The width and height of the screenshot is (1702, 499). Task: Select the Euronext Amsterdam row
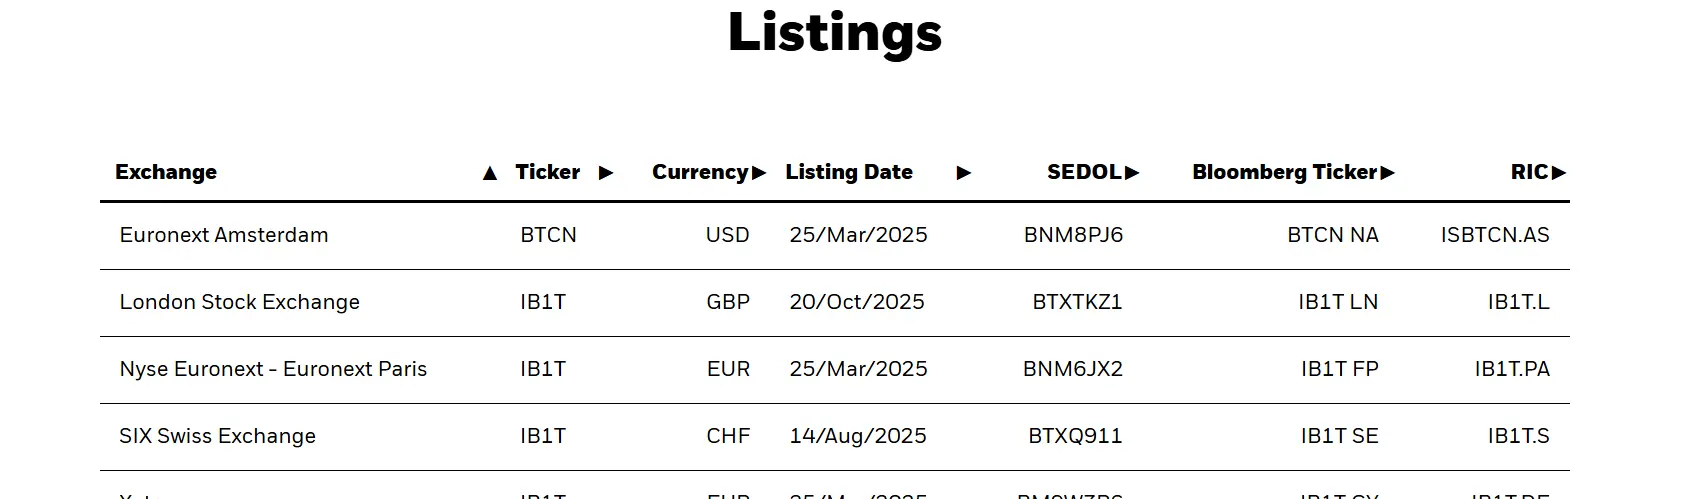click(x=224, y=235)
